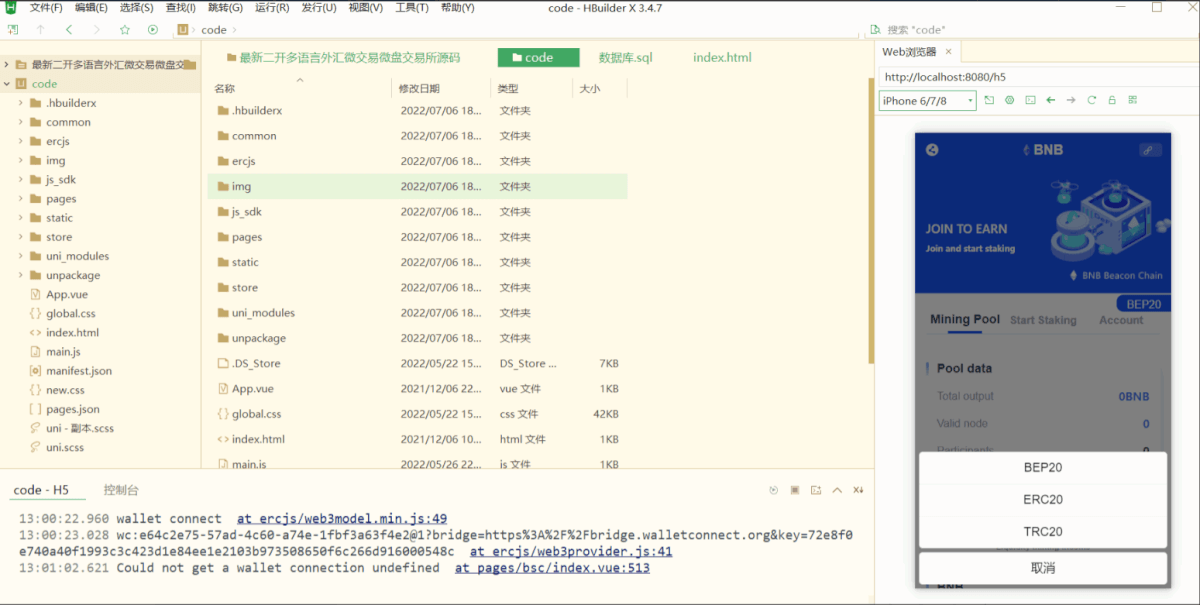Open the 帮助(Y) menu
The width and height of the screenshot is (1200, 605).
coord(458,8)
